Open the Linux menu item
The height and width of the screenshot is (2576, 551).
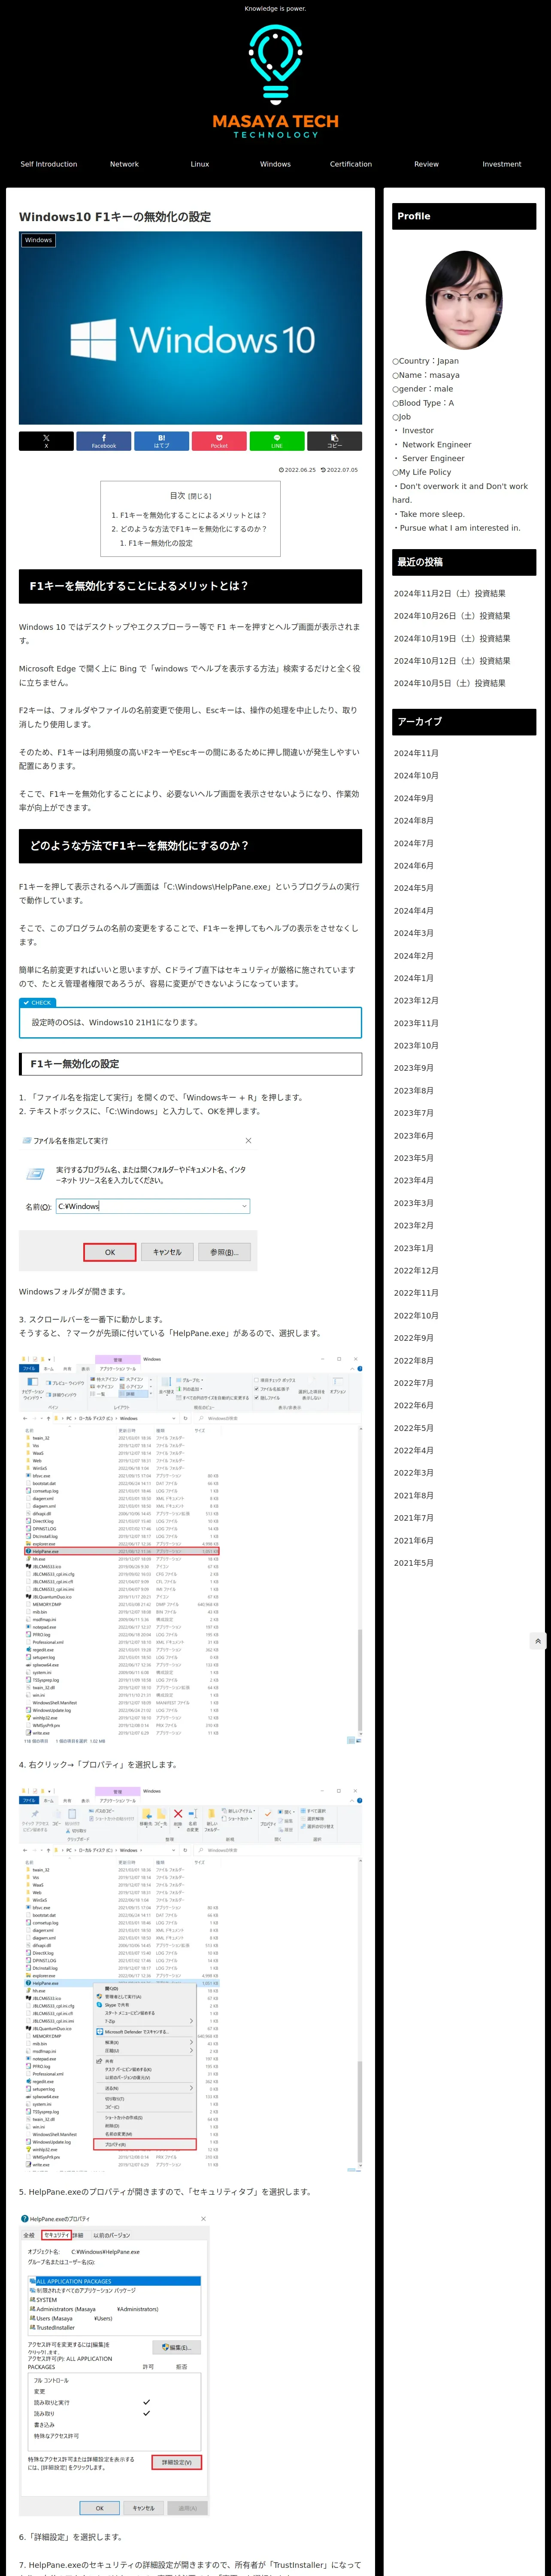[x=200, y=164]
